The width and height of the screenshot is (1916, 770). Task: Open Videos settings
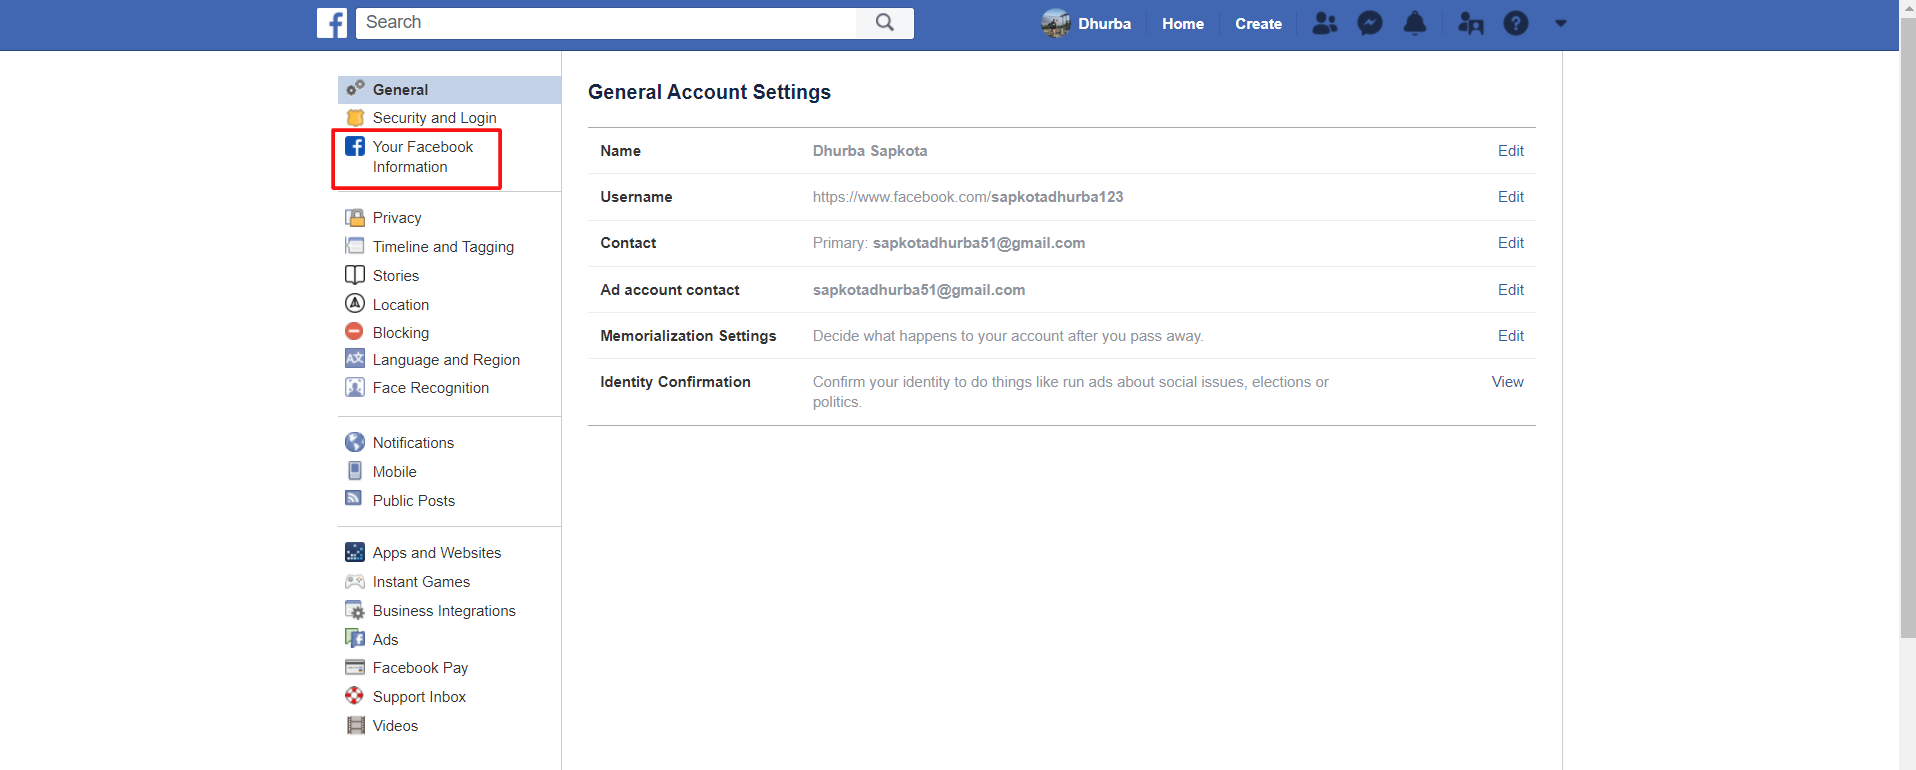pyautogui.click(x=395, y=726)
